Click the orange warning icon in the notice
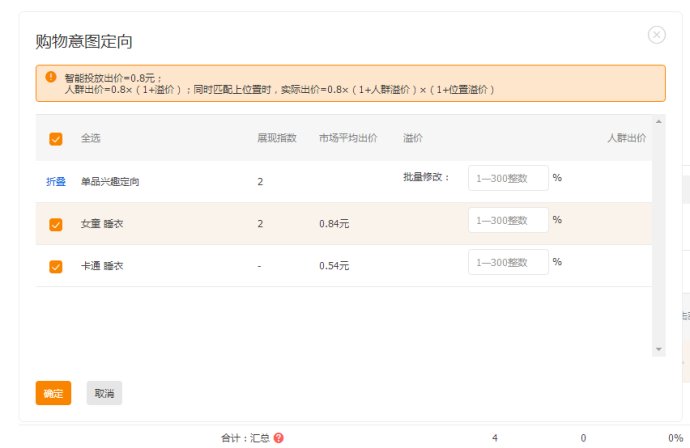Viewport: 690px width, 448px height. 51,77
